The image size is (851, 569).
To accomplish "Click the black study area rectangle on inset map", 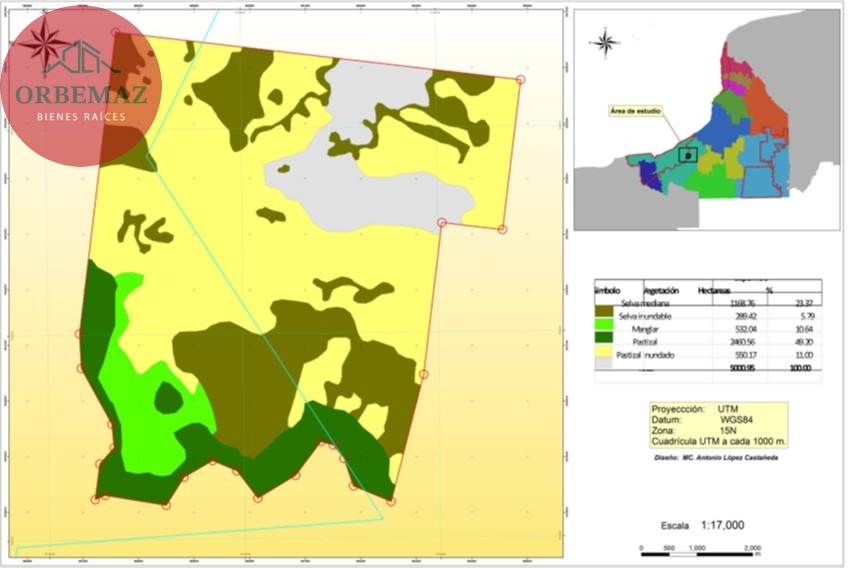I will [686, 155].
